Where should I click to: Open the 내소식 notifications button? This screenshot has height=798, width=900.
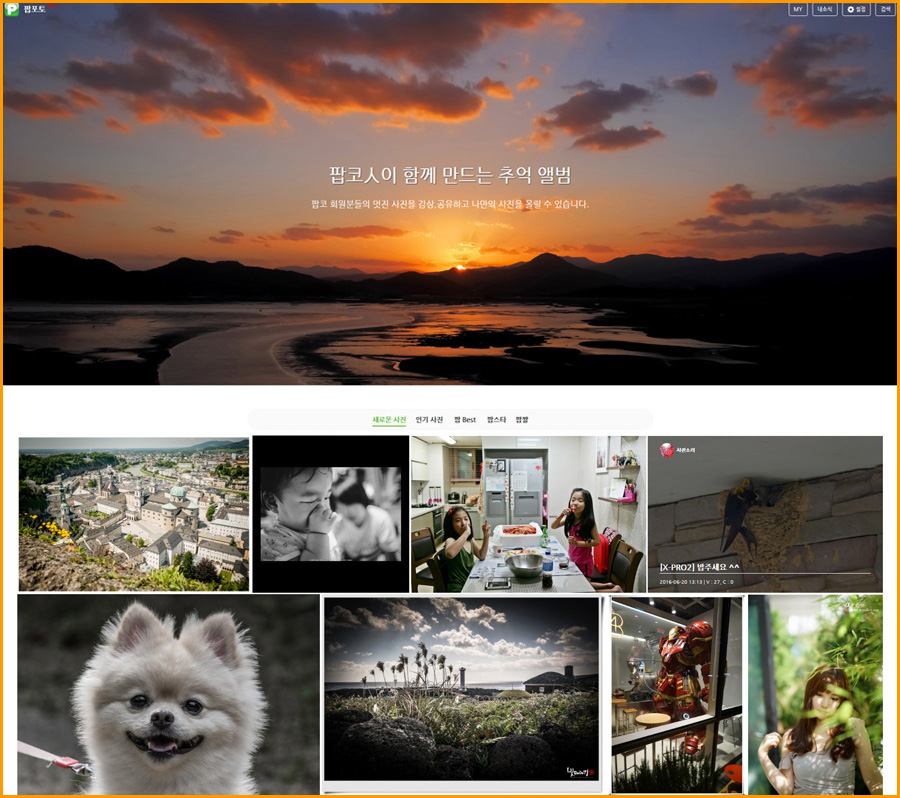[x=825, y=10]
